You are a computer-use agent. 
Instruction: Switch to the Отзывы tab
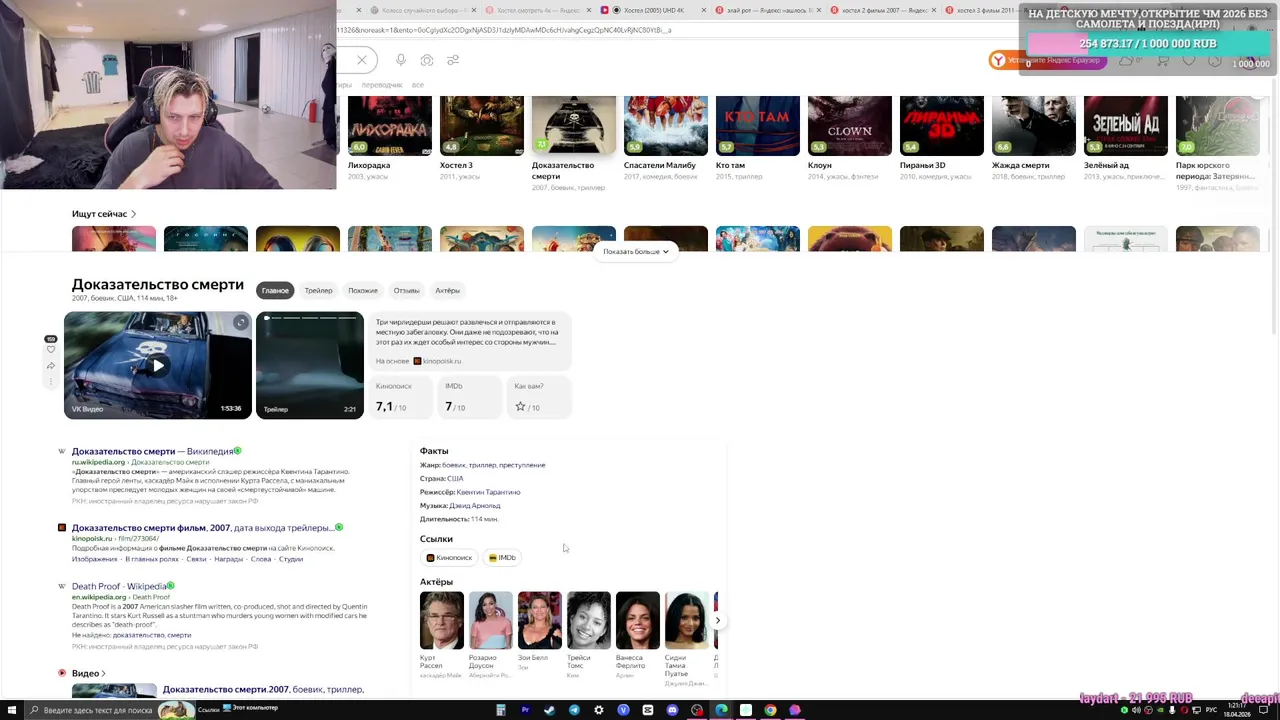406,290
